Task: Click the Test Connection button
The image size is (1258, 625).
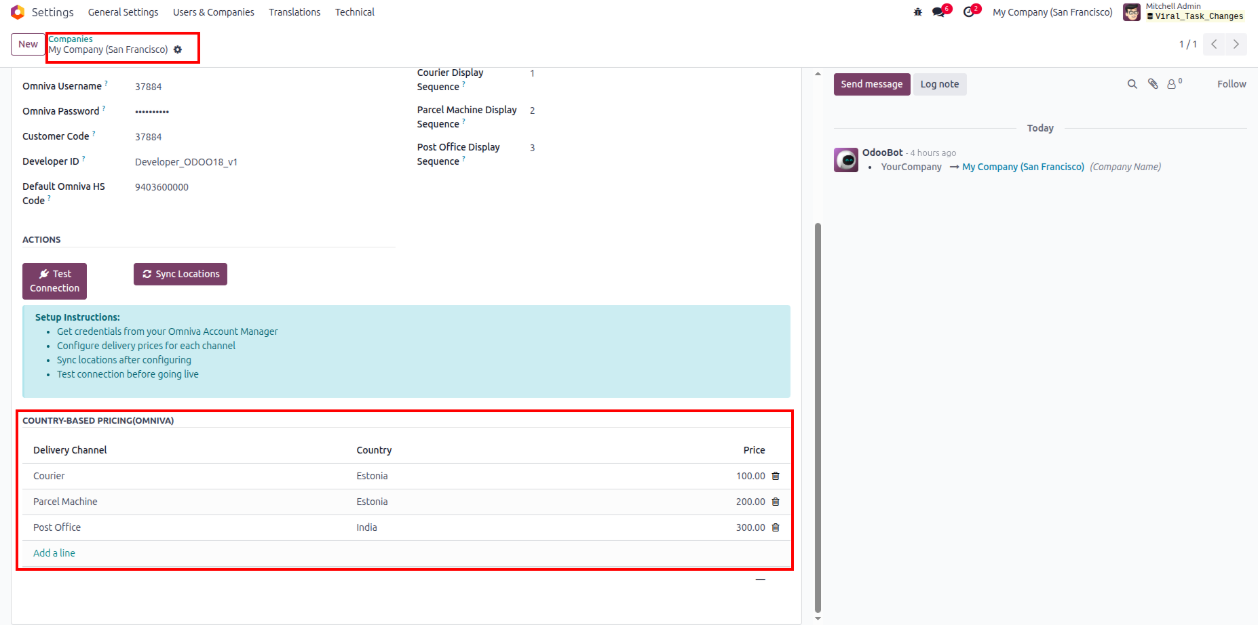Action: [55, 281]
